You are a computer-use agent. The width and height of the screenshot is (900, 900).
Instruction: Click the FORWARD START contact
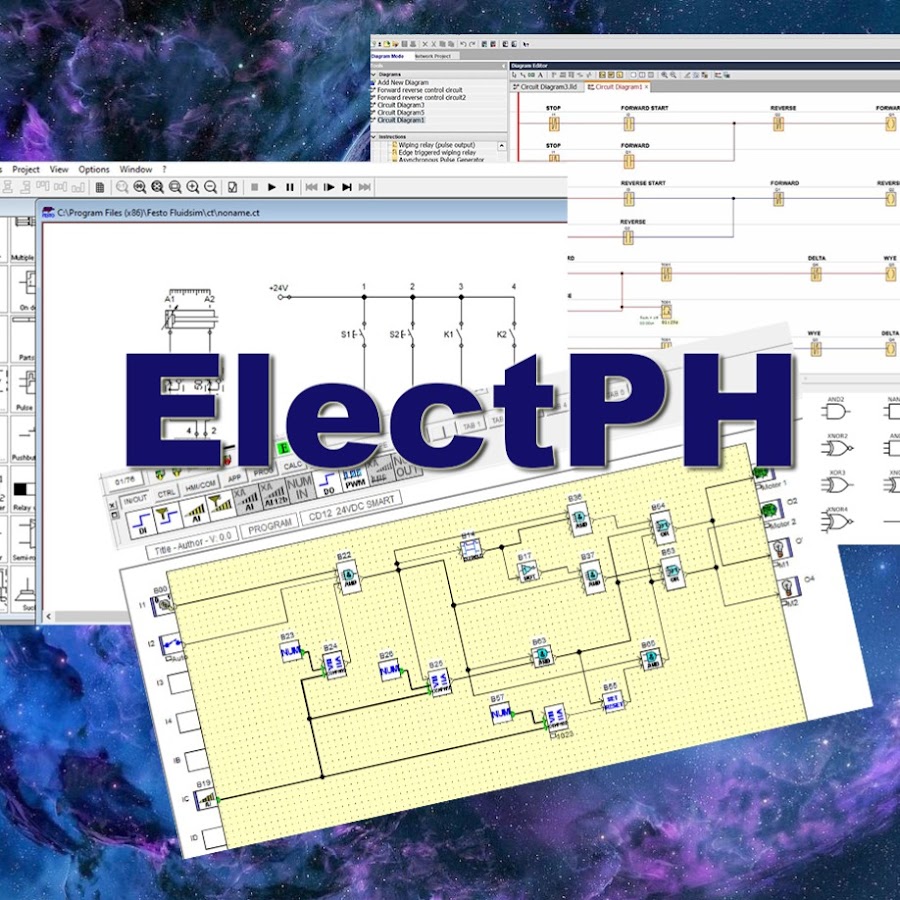629,123
